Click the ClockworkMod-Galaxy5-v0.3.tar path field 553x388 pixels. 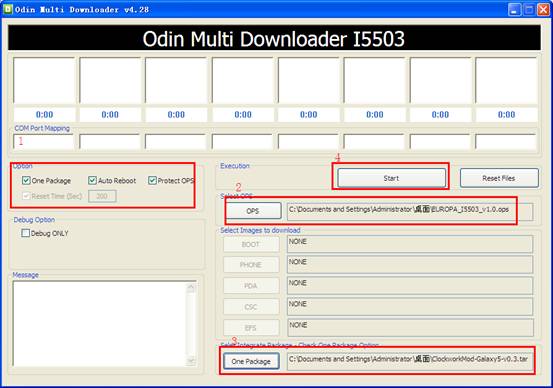click(410, 362)
